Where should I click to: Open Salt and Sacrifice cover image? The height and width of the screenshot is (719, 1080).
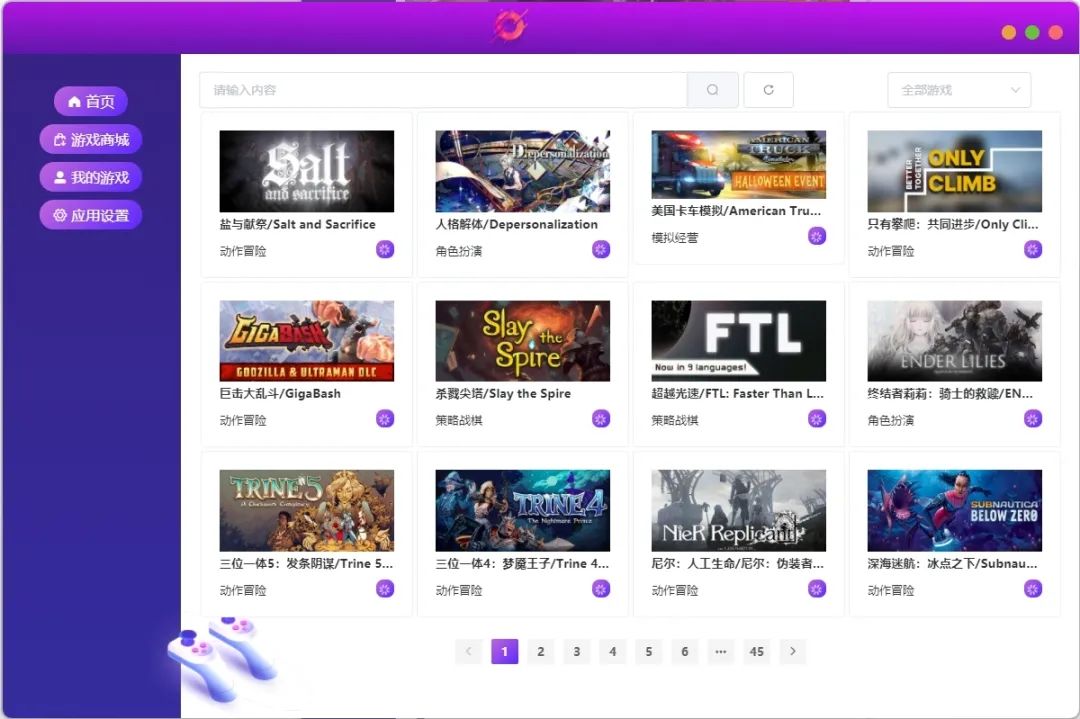(307, 171)
